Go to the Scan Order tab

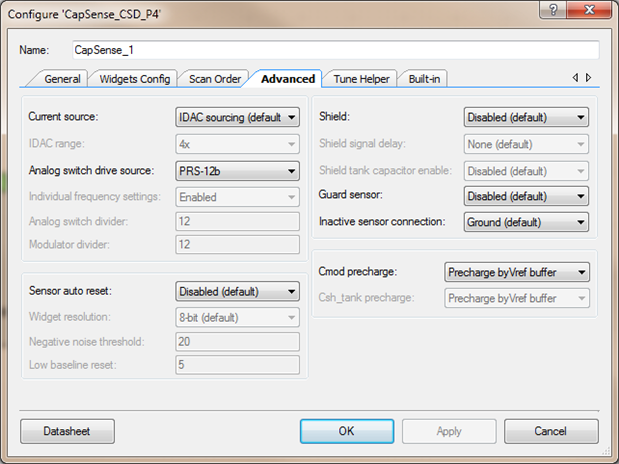coord(215,79)
